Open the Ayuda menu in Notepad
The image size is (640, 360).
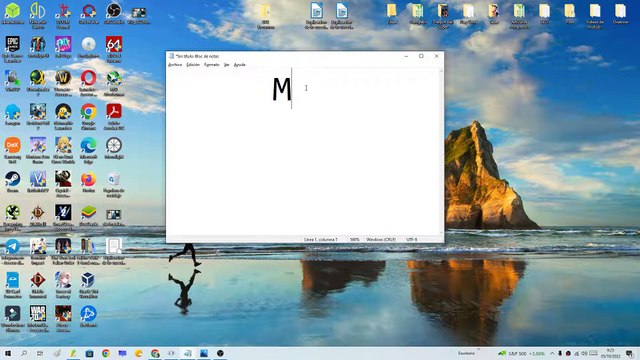tap(240, 65)
